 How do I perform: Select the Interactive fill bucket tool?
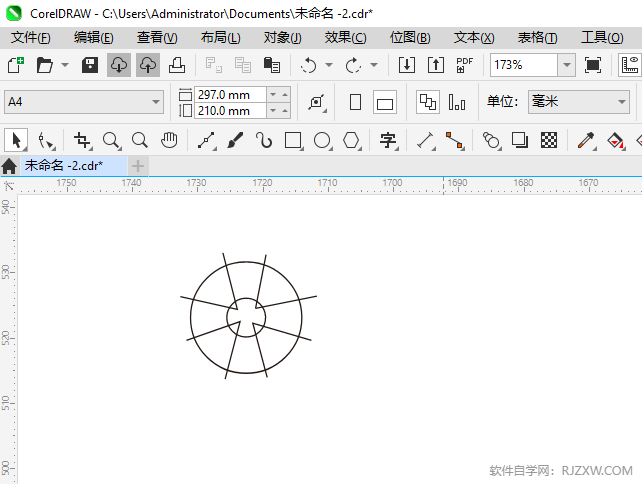tap(615, 140)
